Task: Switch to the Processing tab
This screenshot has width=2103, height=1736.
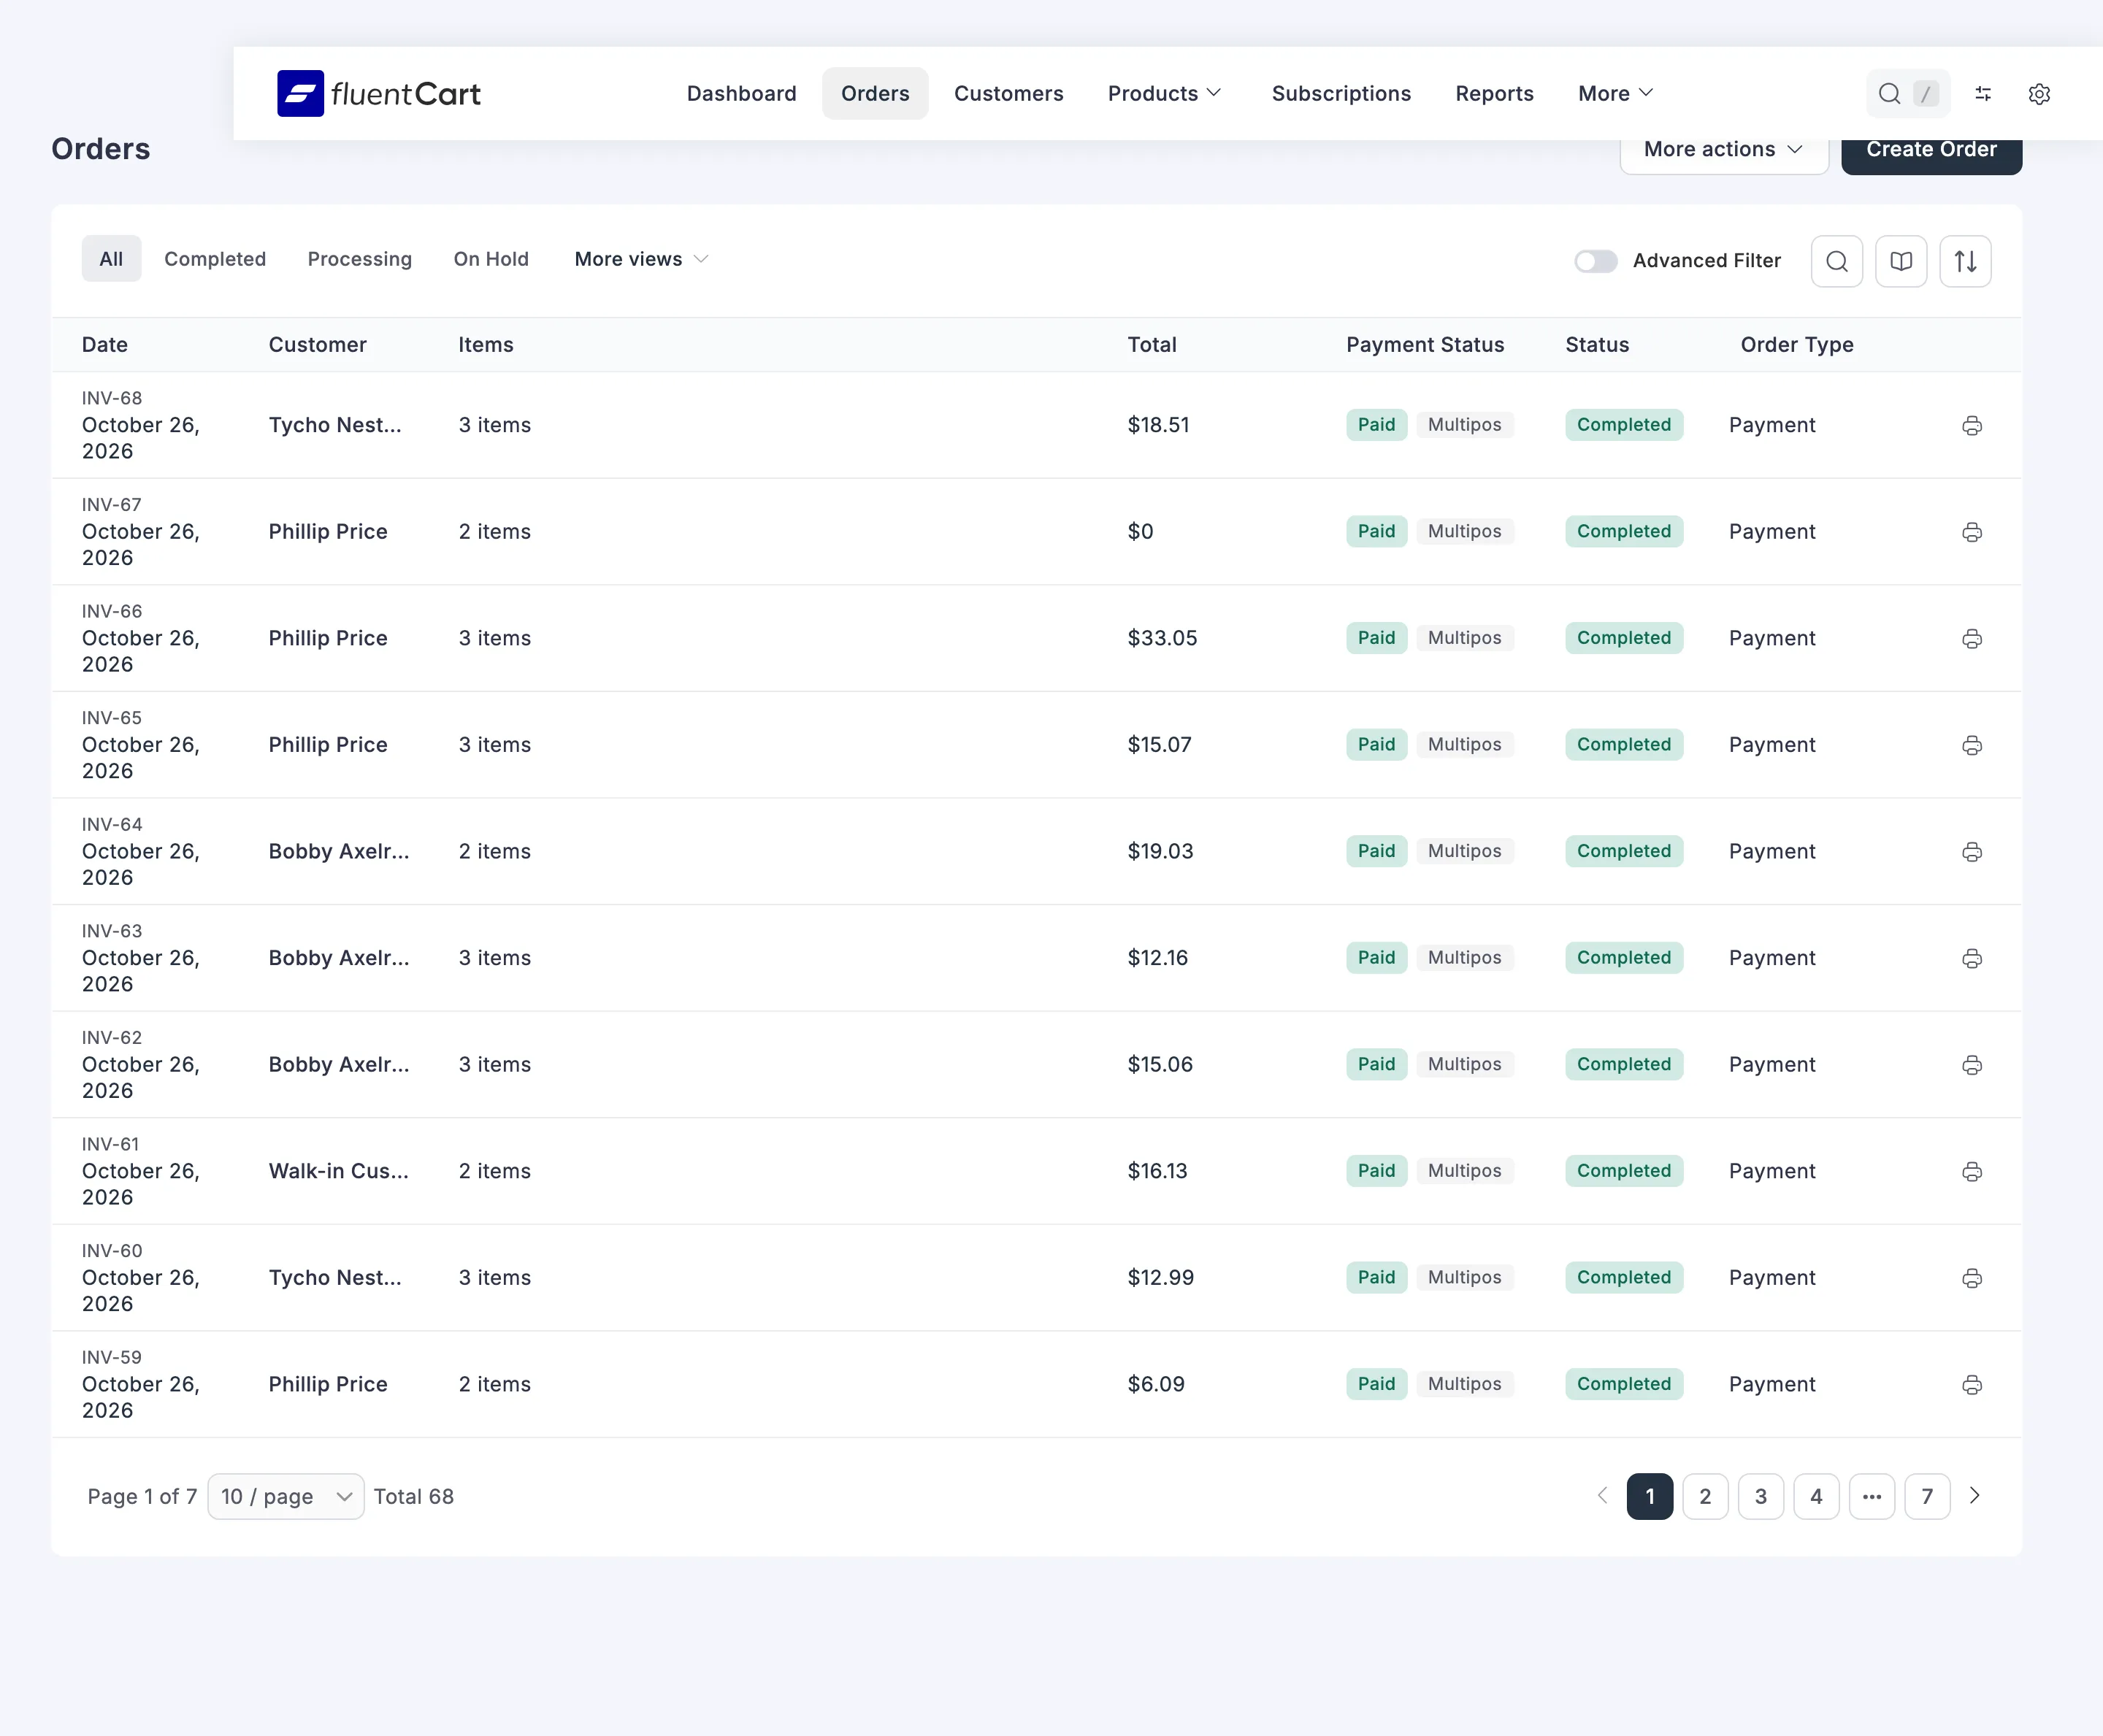Action: coord(359,259)
